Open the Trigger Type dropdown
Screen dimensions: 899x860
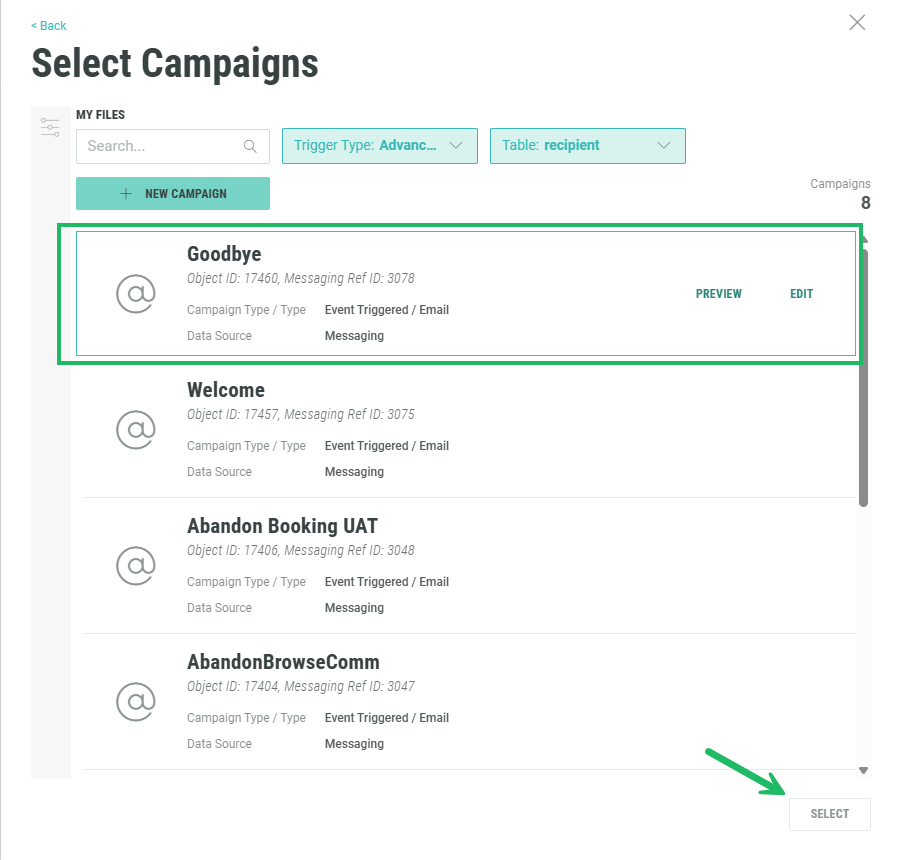tap(380, 146)
